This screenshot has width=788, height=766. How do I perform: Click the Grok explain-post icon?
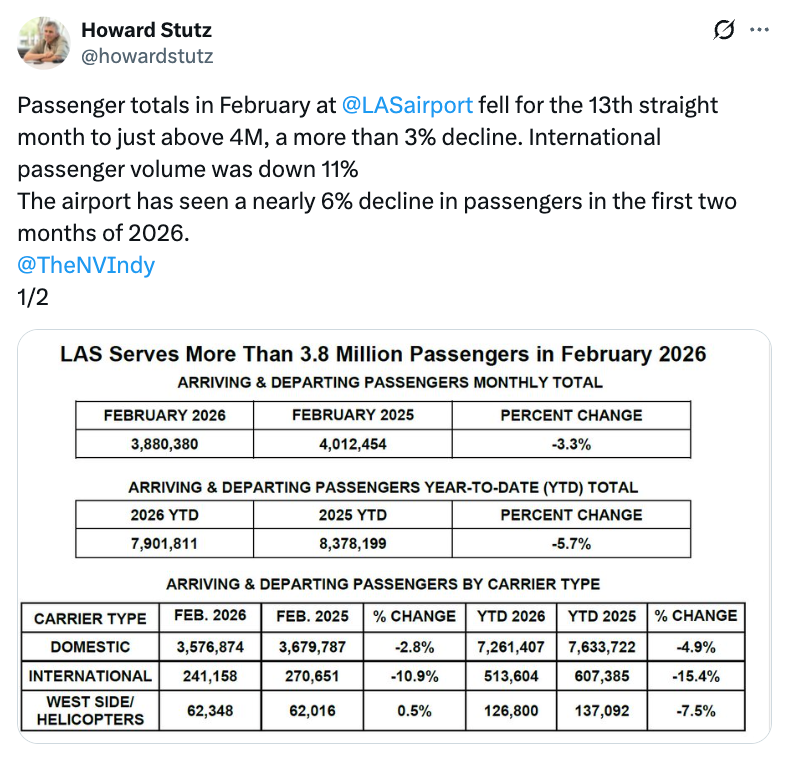tap(723, 31)
